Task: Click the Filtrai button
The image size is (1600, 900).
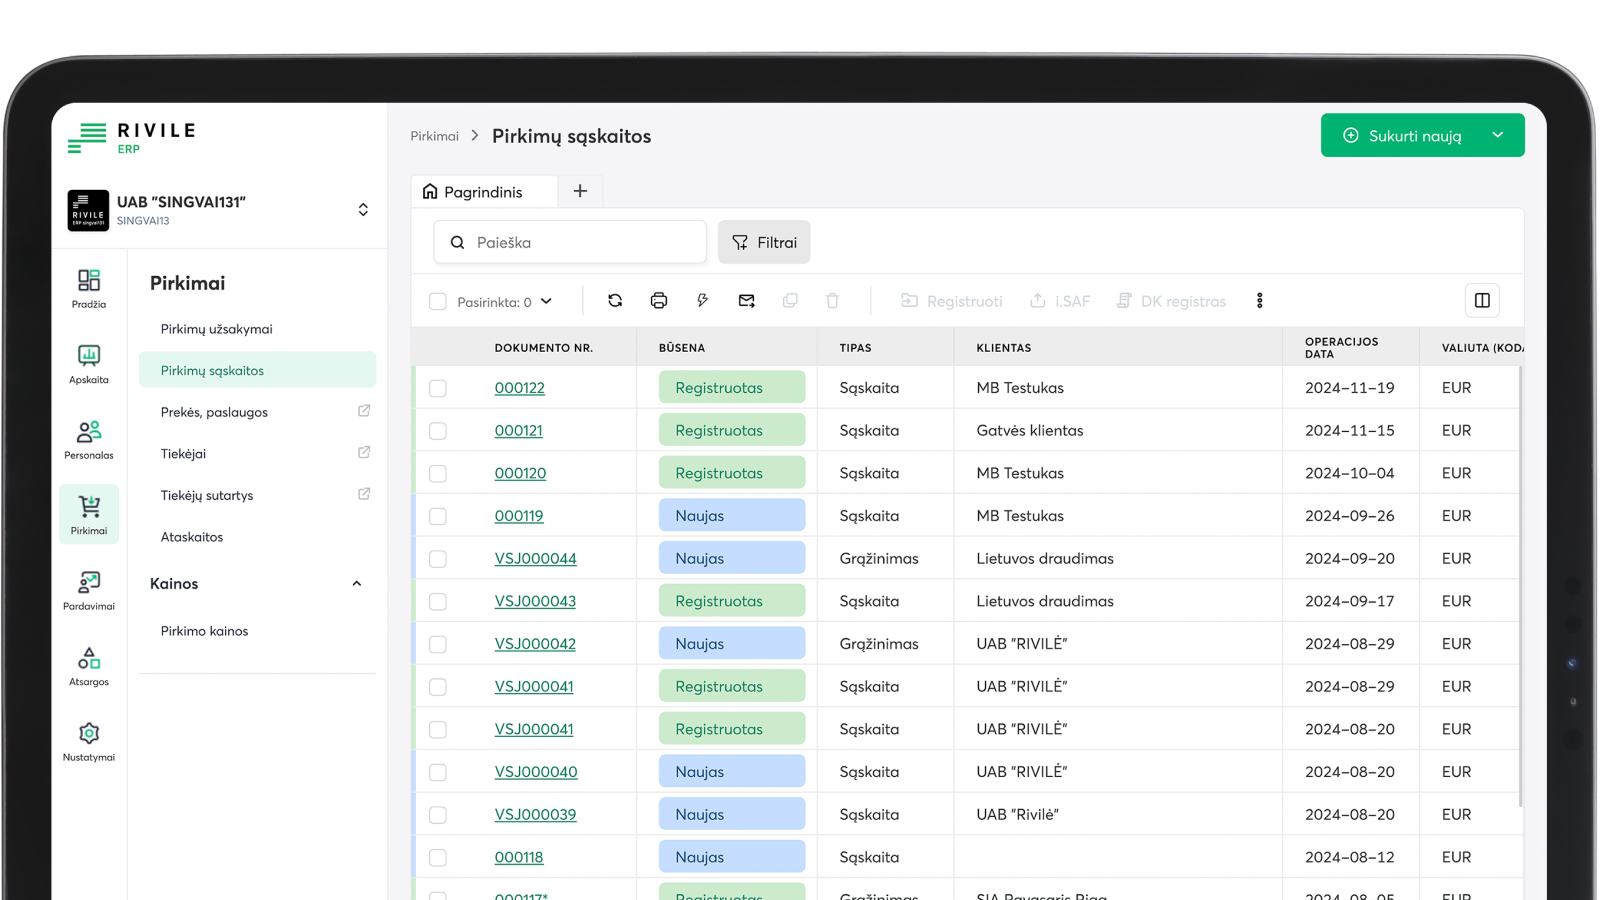Action: [x=764, y=243]
